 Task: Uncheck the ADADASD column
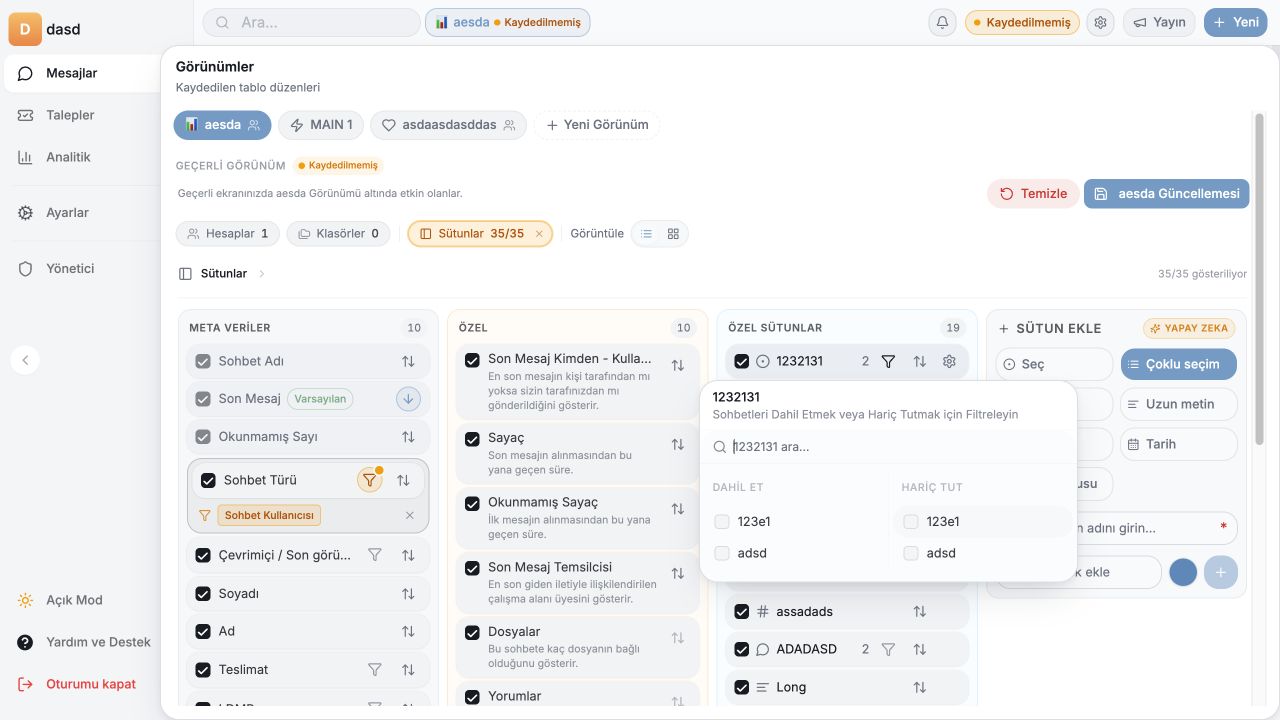tap(741, 650)
